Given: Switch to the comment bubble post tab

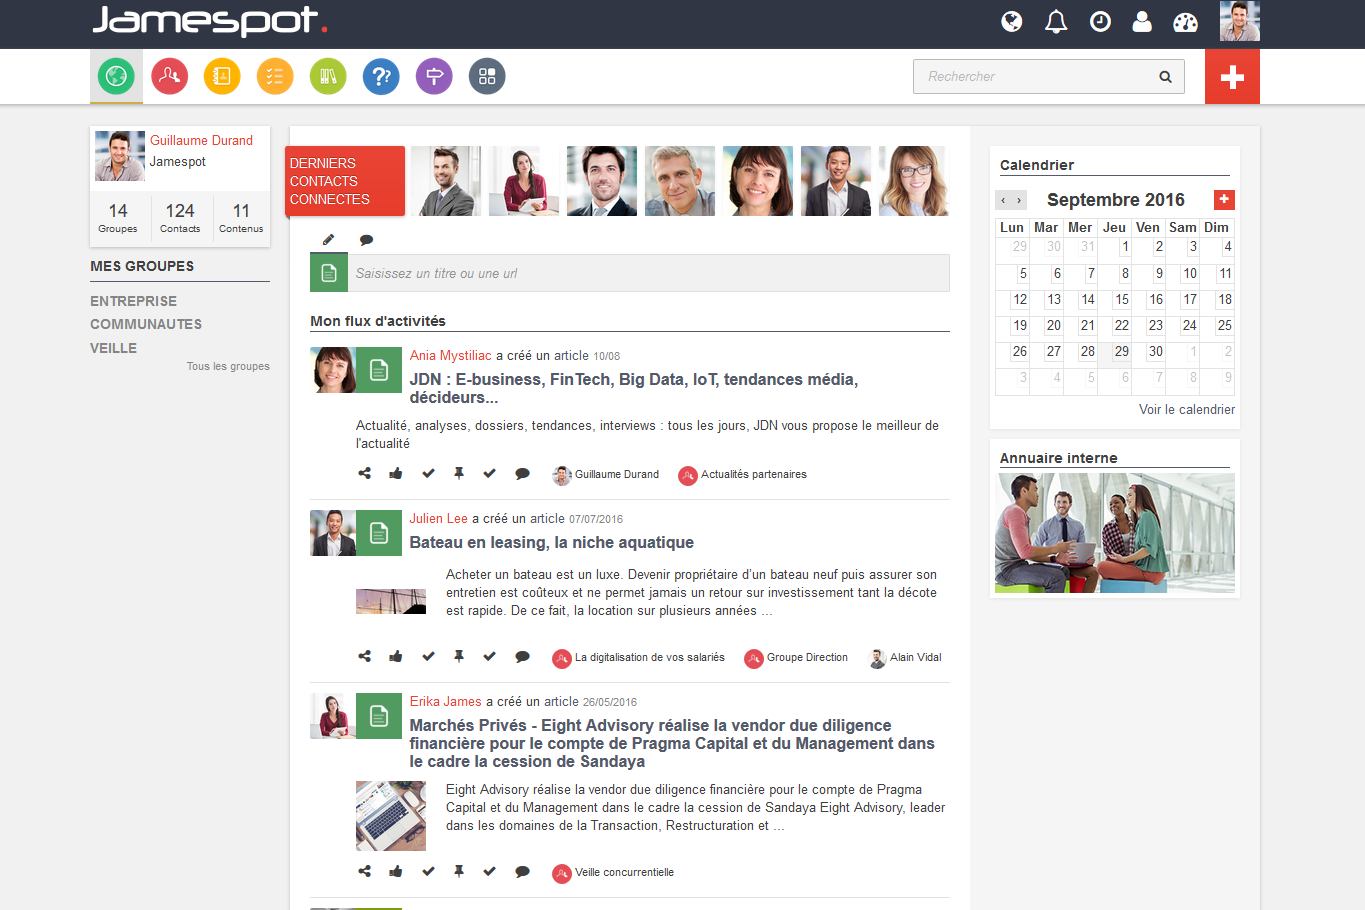Looking at the screenshot, I should pyautogui.click(x=367, y=240).
